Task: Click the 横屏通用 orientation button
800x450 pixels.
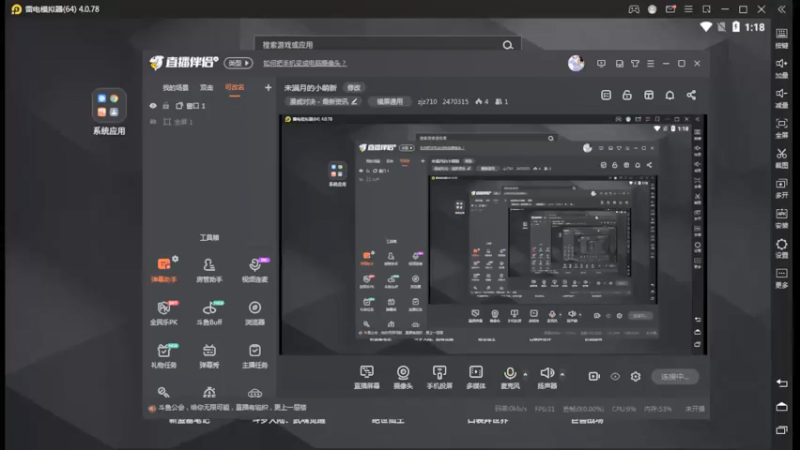Action: coord(390,102)
